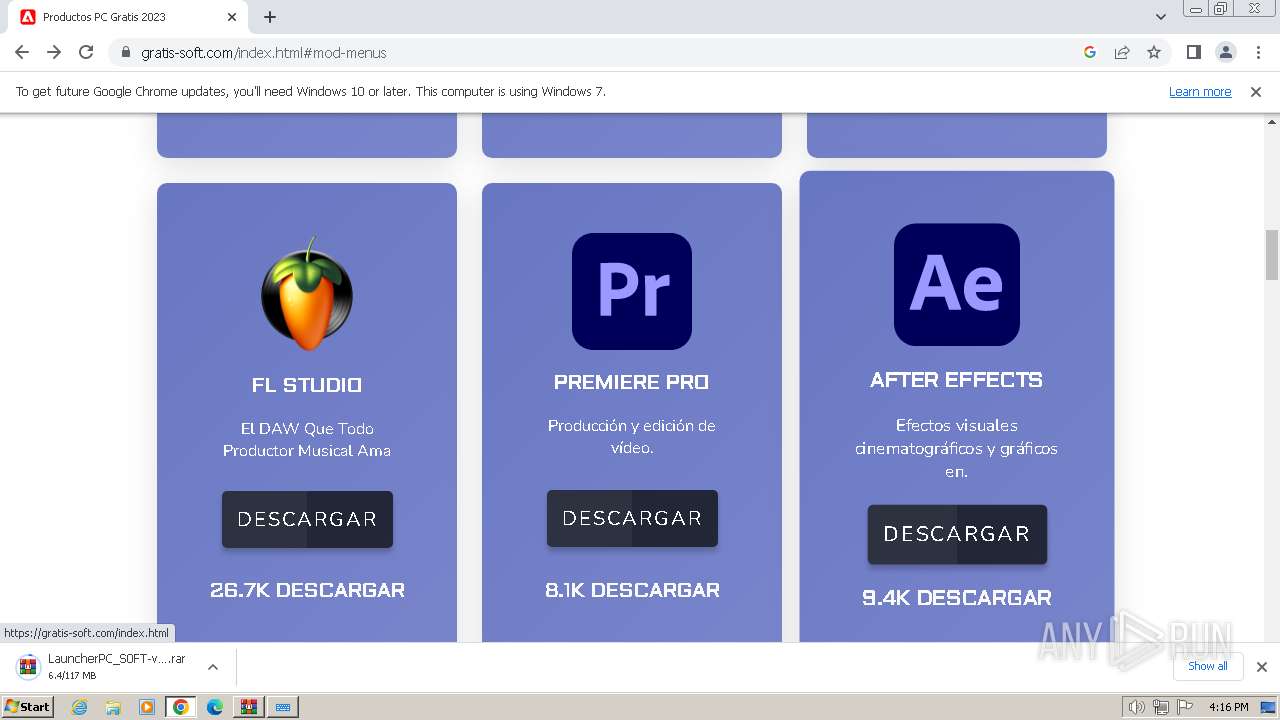Click the browser forward arrow
1280x720 pixels.
click(54, 52)
